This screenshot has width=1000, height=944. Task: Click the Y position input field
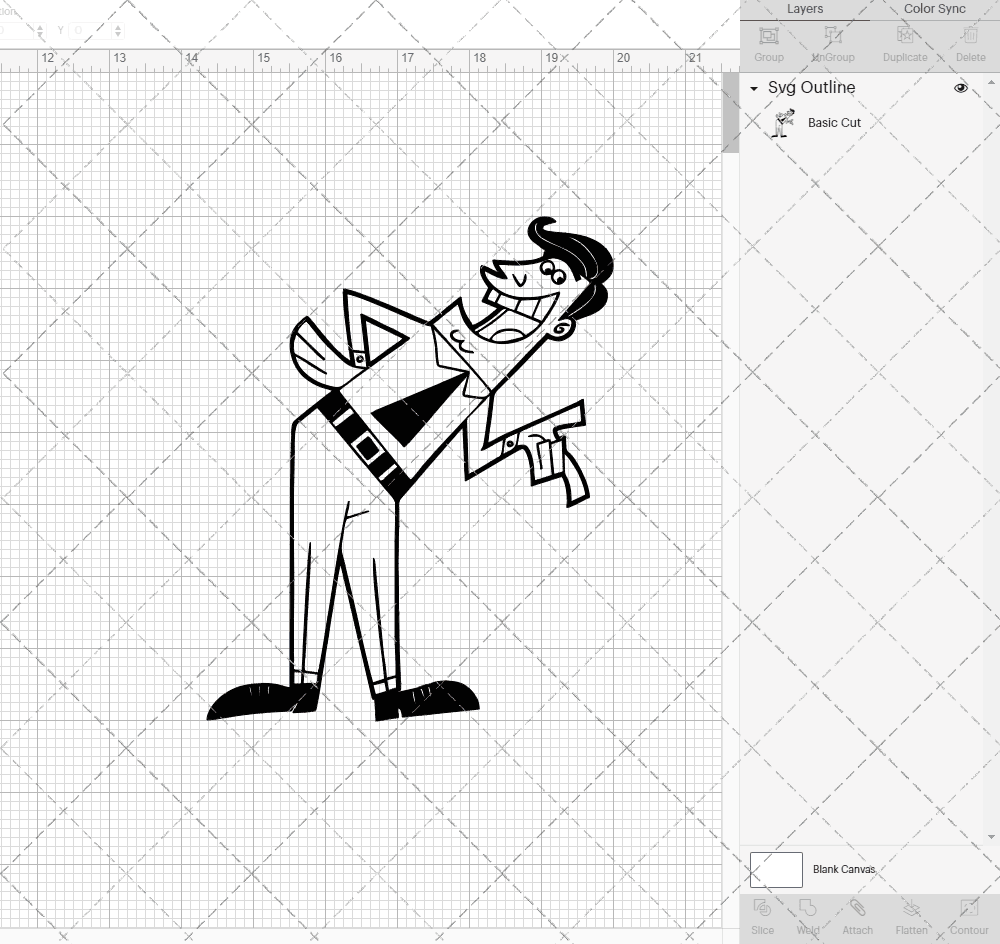click(91, 30)
